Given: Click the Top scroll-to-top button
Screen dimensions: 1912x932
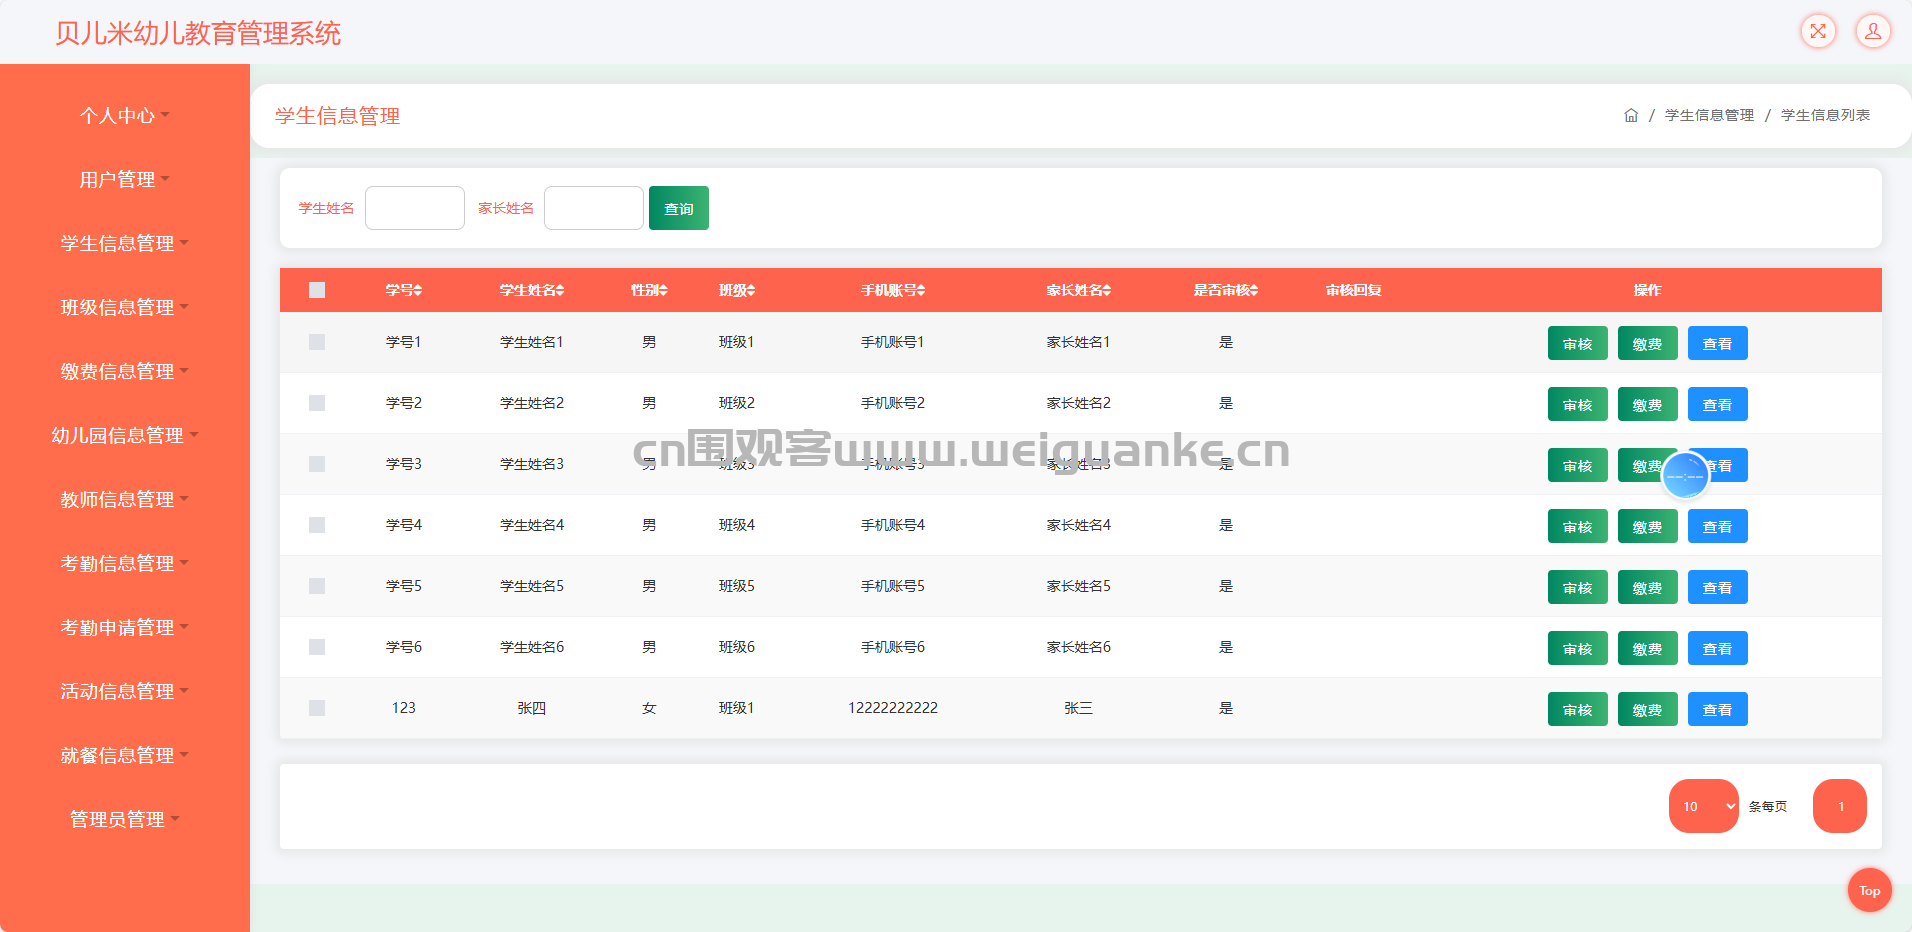Looking at the screenshot, I should click(1869, 890).
